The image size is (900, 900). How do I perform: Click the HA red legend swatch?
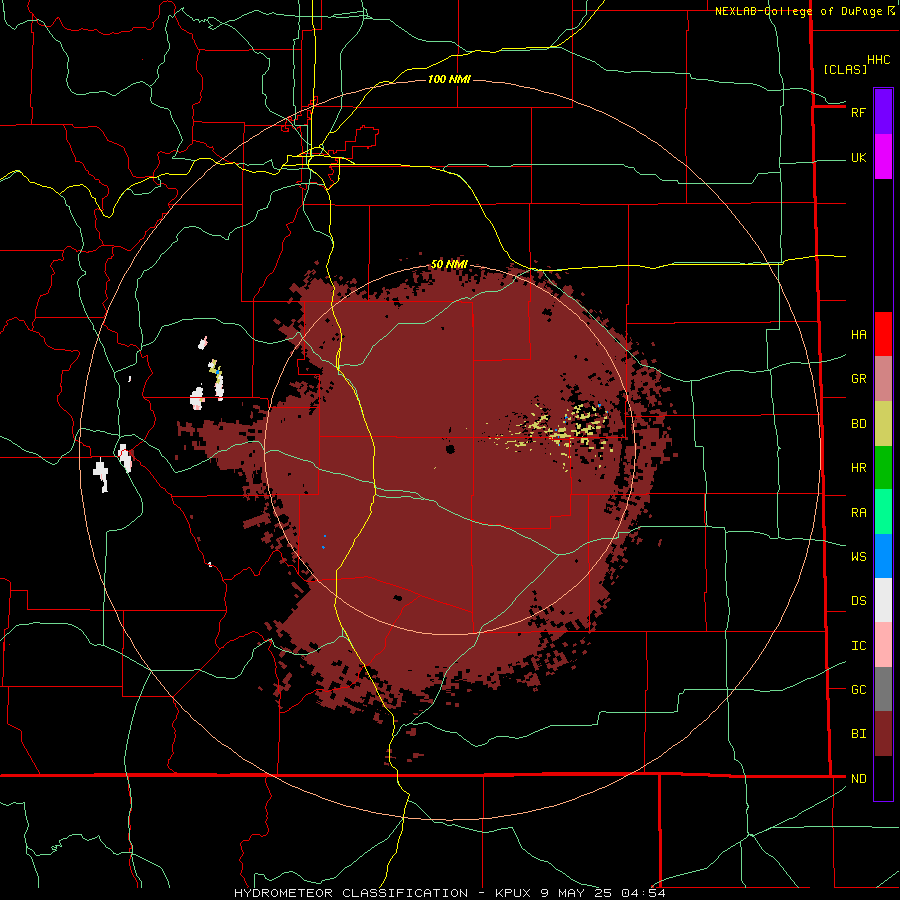(x=883, y=334)
